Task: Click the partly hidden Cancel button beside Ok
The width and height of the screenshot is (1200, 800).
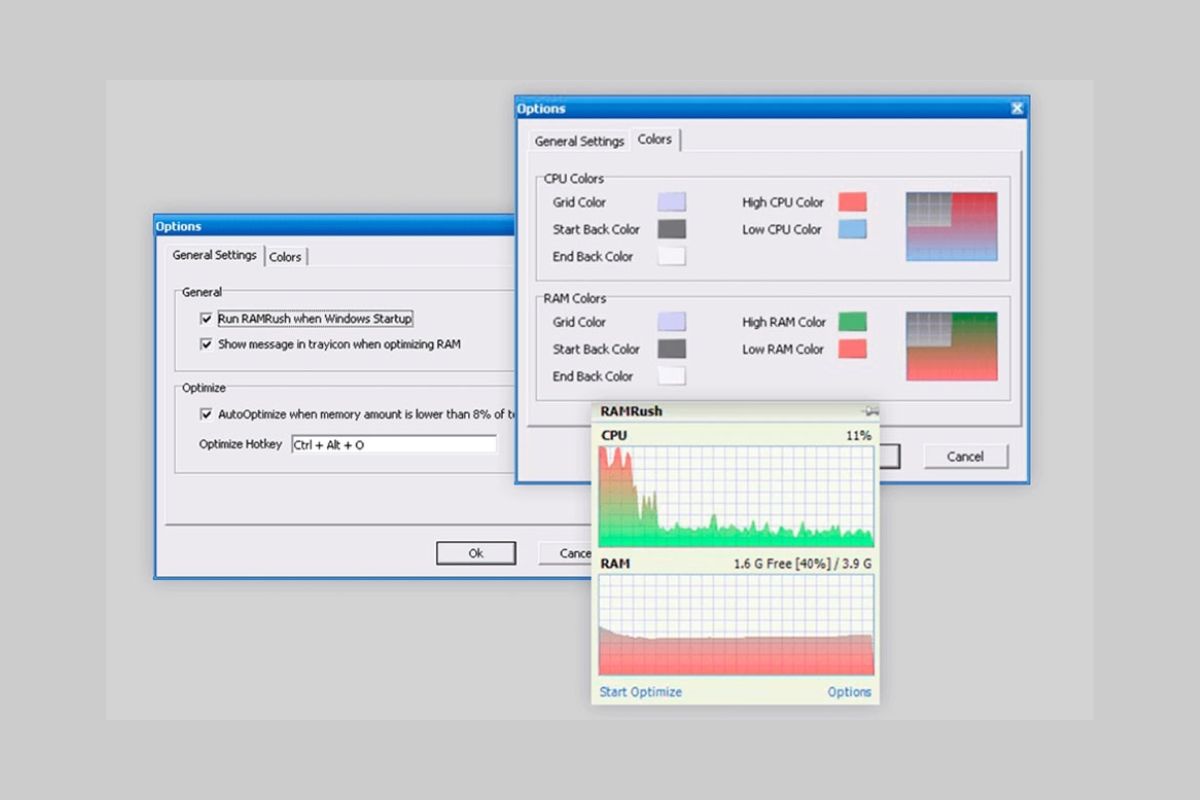Action: (x=566, y=553)
